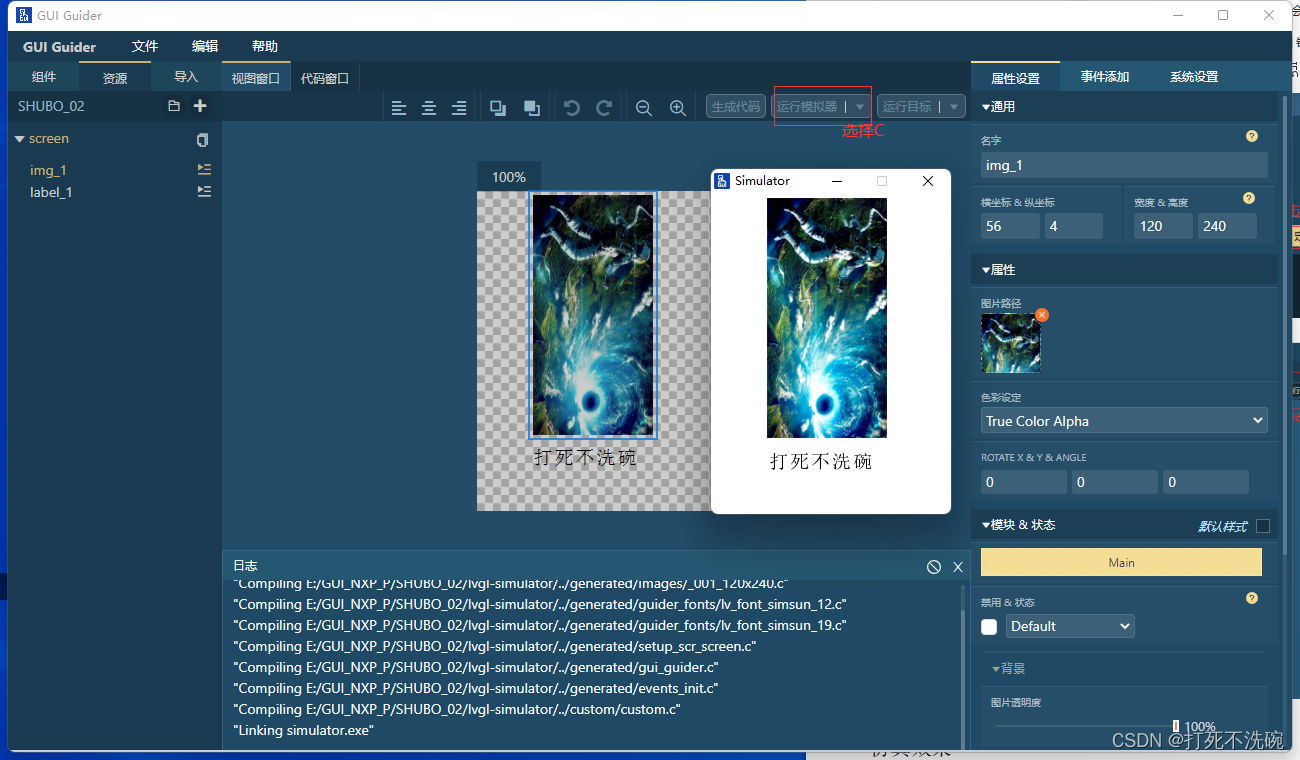Collapse the screen tree node

tap(20, 139)
